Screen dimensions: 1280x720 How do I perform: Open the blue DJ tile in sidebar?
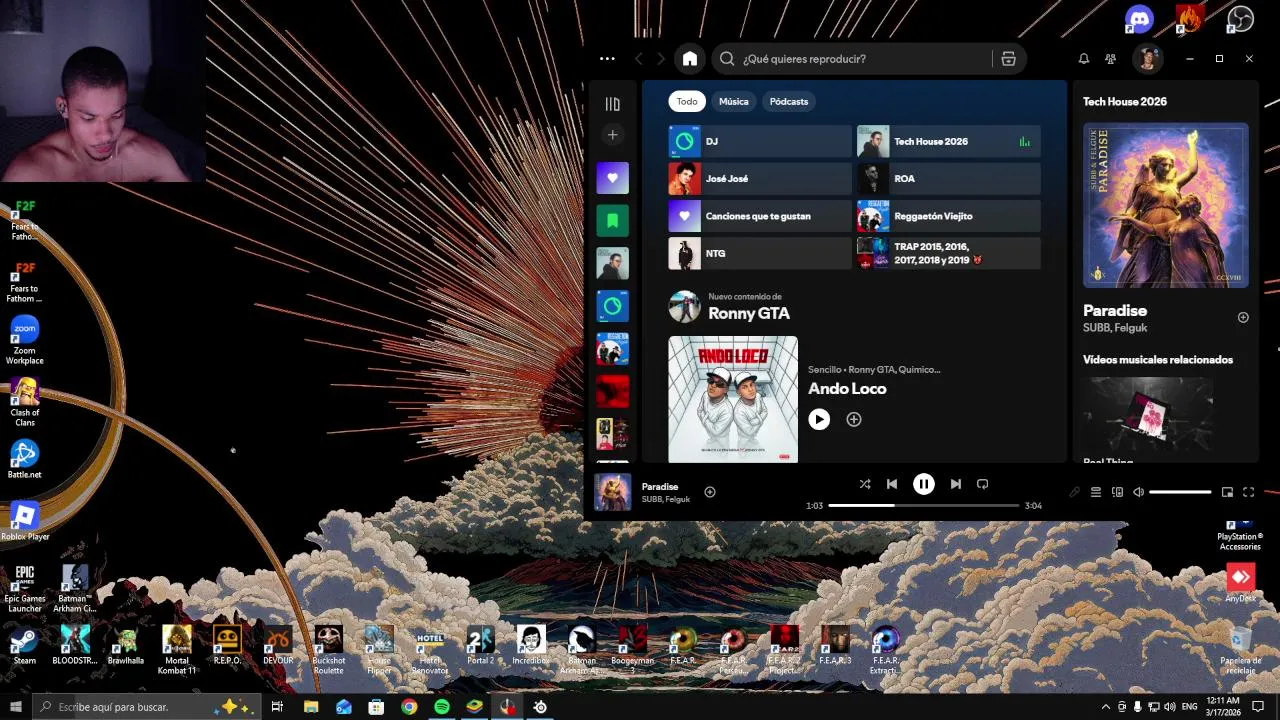tap(613, 306)
